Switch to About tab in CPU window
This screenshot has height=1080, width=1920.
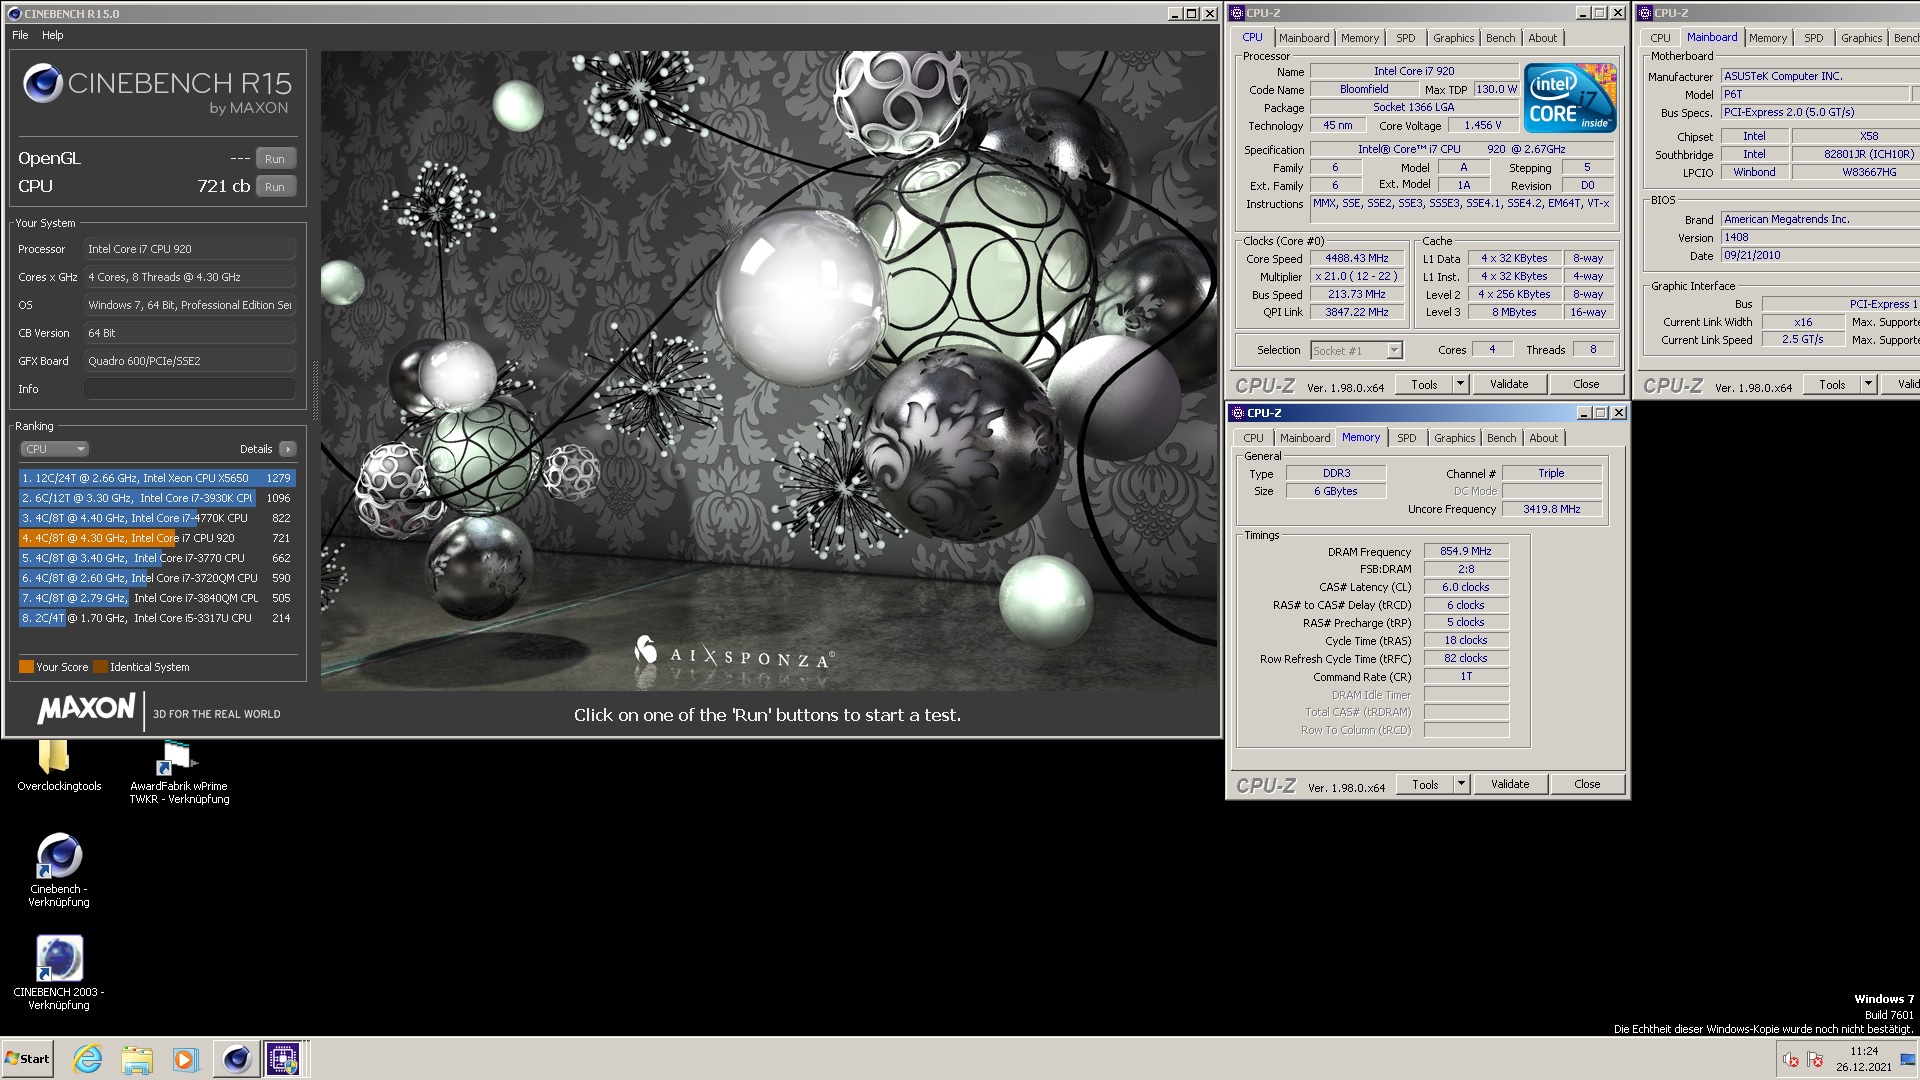coord(1542,38)
